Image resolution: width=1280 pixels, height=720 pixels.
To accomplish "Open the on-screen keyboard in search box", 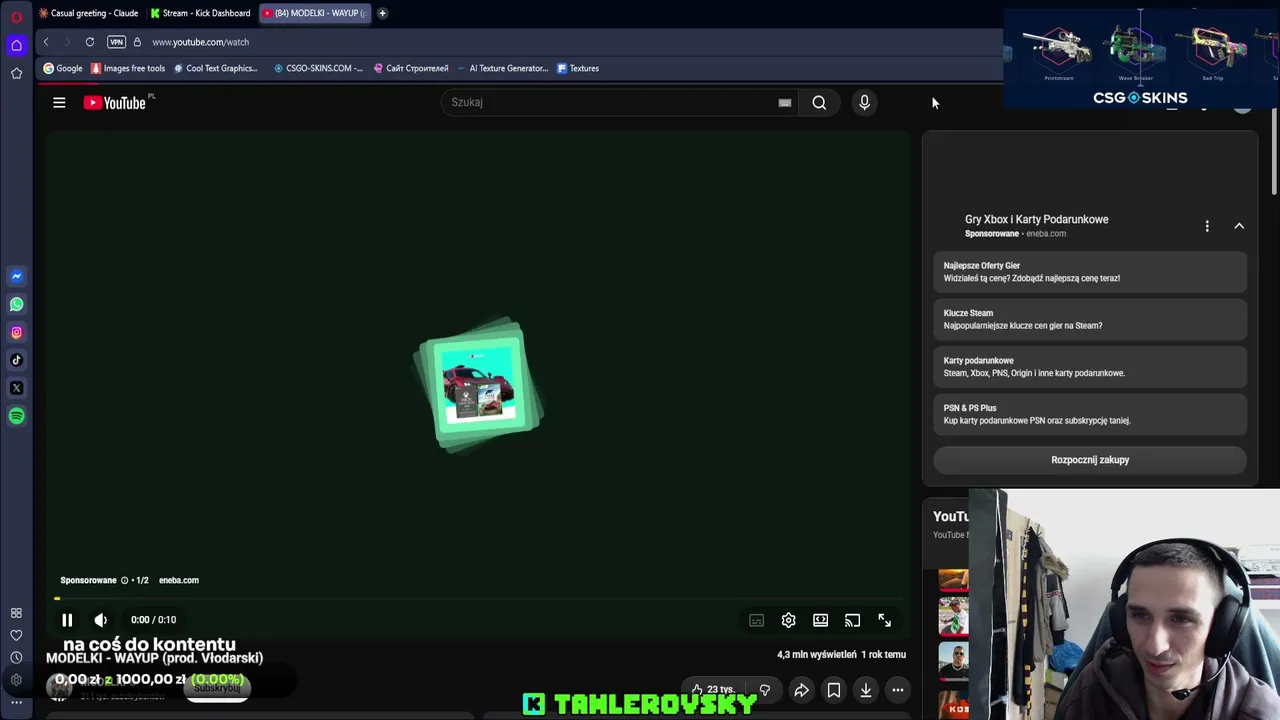I will coord(785,102).
